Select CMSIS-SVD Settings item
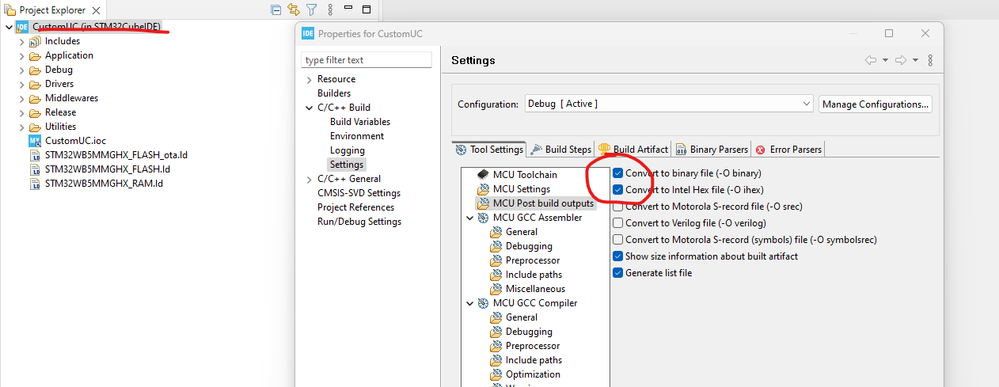Image resolution: width=999 pixels, height=387 pixels. [x=359, y=193]
